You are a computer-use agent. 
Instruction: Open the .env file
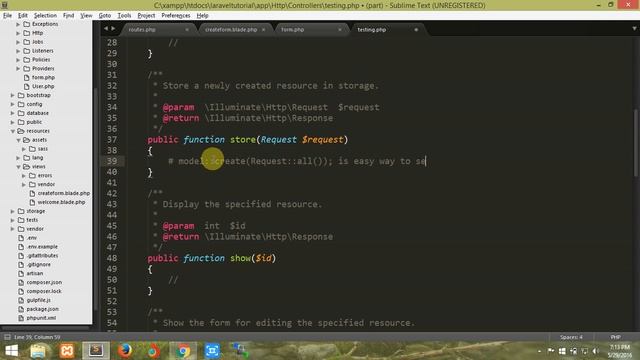[31, 238]
